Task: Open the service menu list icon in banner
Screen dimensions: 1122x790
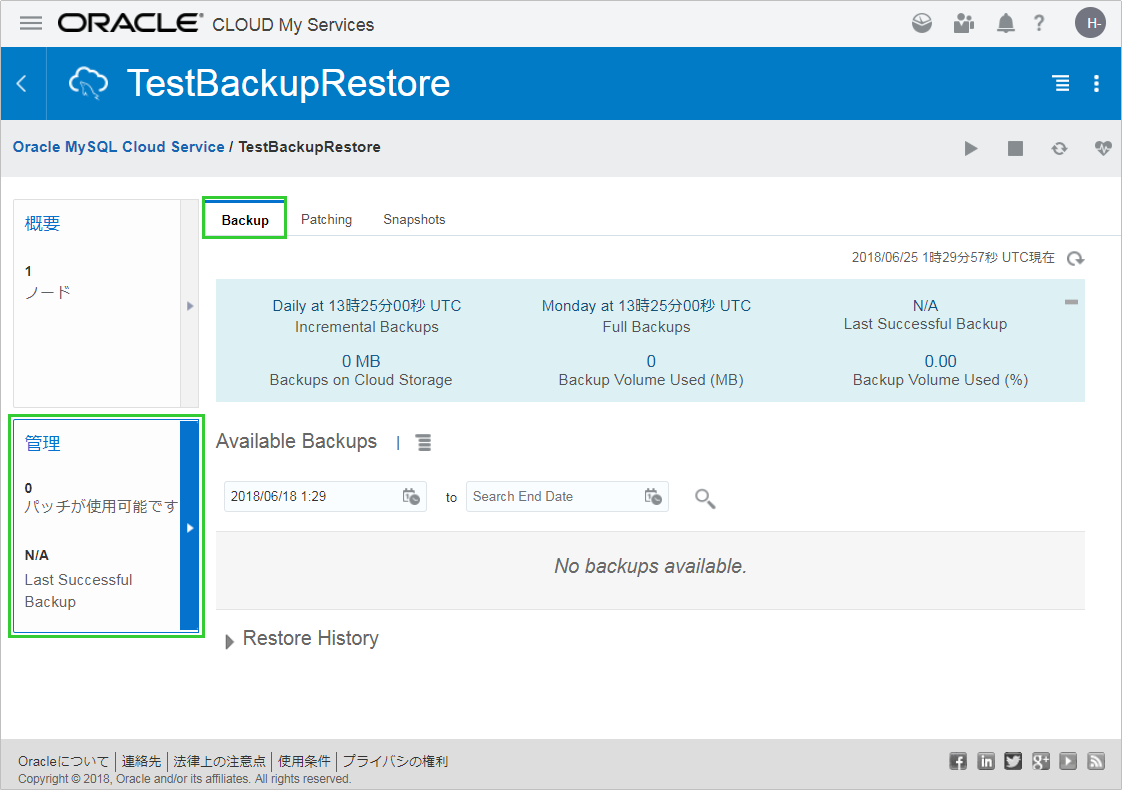Action: [1061, 84]
